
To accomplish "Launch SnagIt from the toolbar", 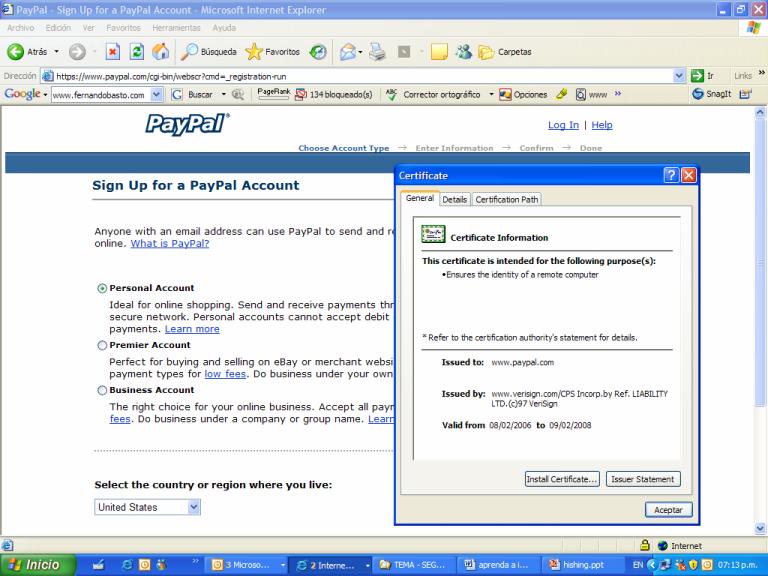I will tap(712, 94).
